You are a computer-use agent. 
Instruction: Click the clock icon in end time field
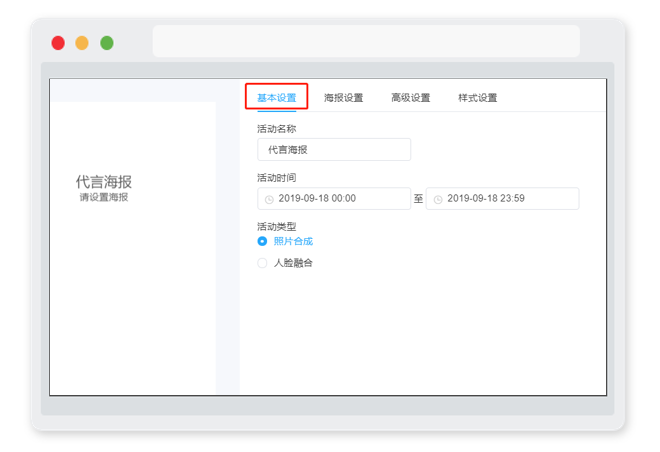438,199
